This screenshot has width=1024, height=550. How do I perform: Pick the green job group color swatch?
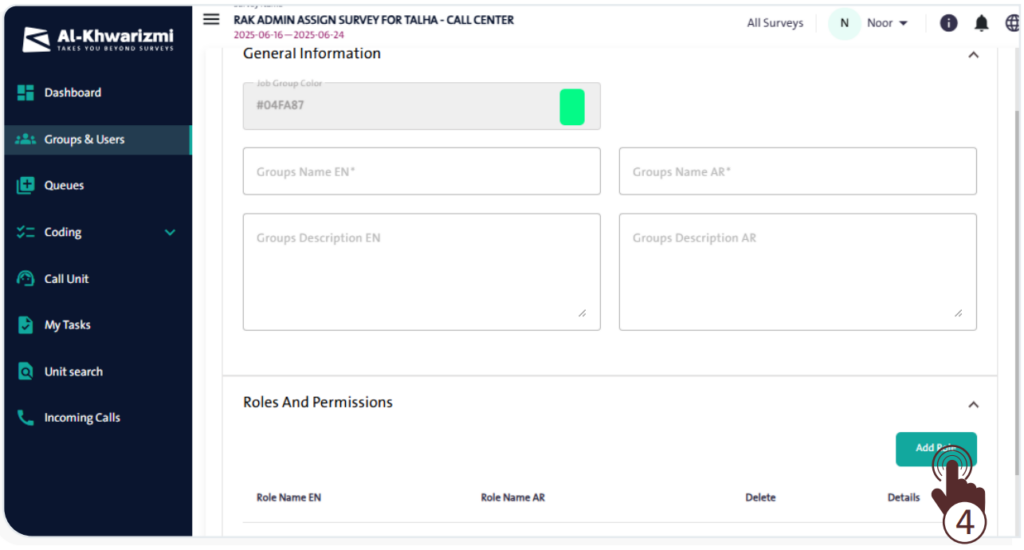[x=571, y=106]
